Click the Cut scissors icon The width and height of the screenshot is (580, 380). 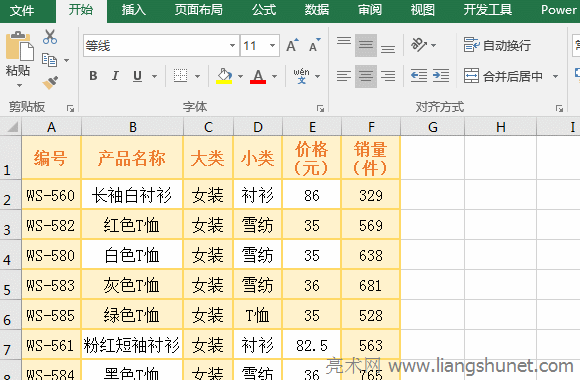coord(50,37)
